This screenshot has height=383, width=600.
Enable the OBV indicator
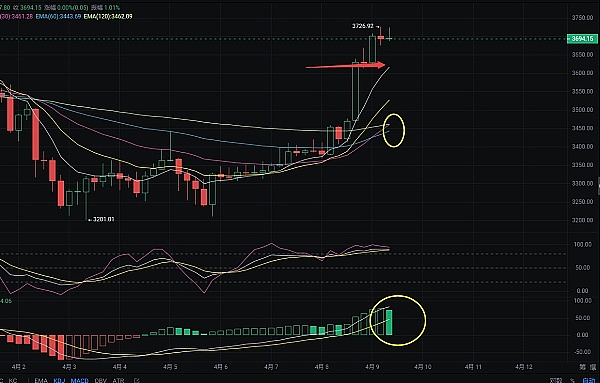click(x=101, y=381)
